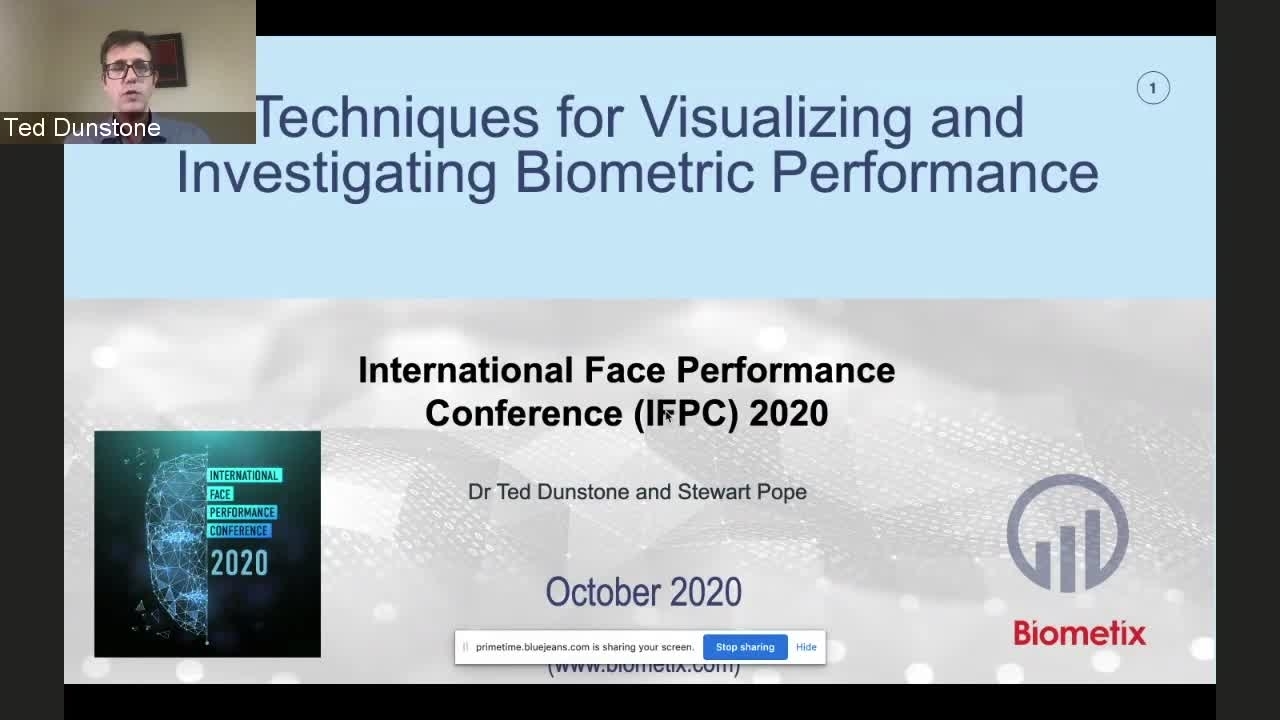1280x720 pixels.
Task: Click the Biometix red wordmark text
Action: point(1079,633)
